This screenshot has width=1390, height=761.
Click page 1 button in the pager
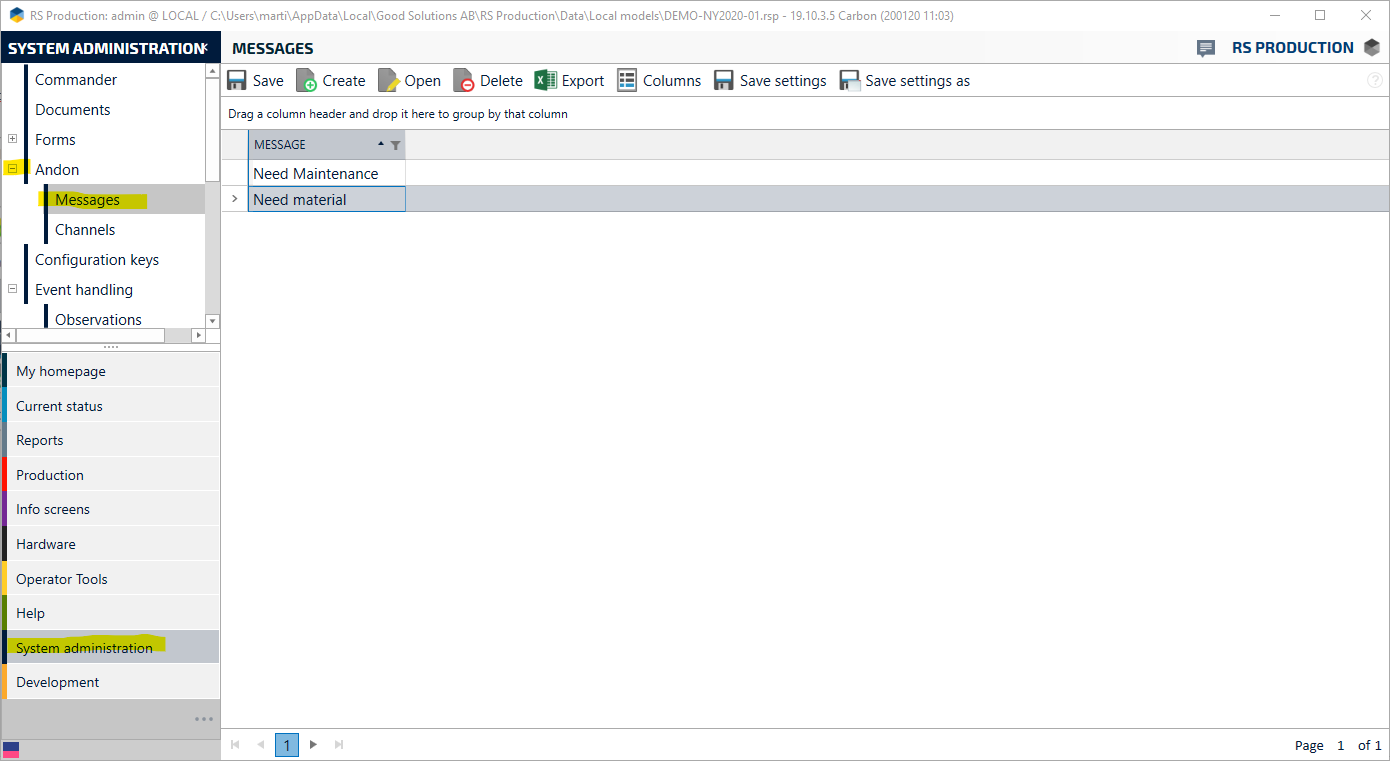[287, 745]
